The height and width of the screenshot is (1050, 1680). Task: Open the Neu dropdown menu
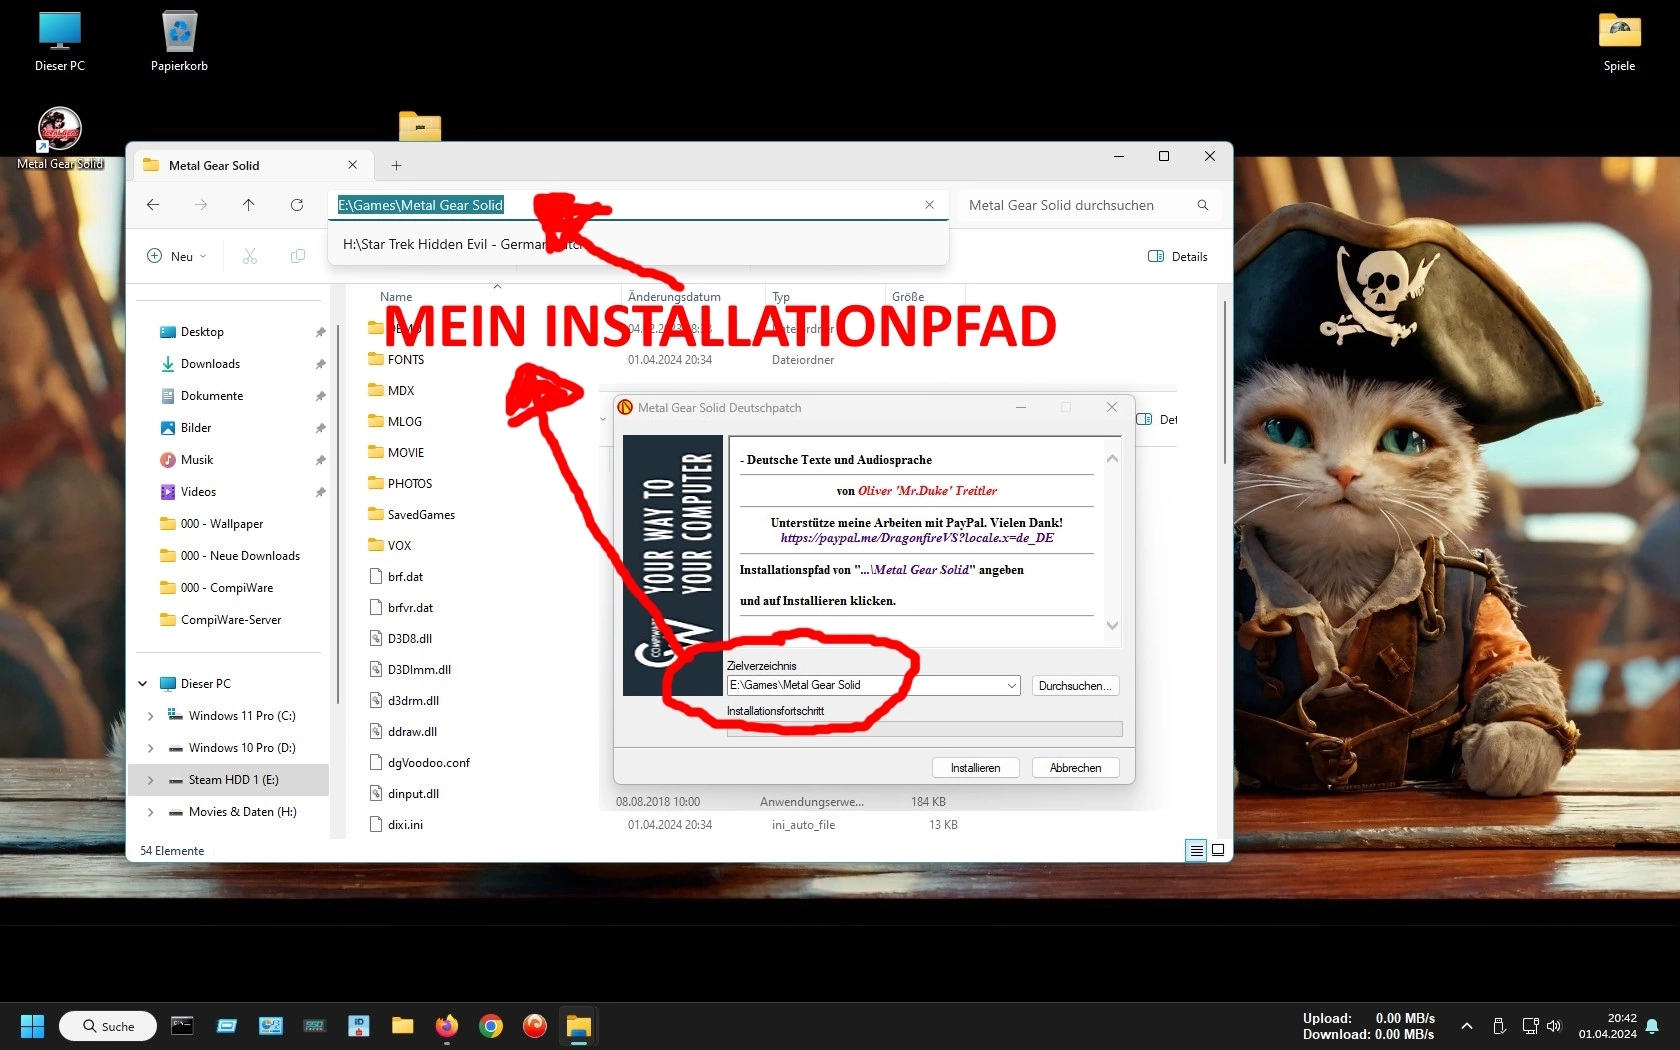[177, 256]
